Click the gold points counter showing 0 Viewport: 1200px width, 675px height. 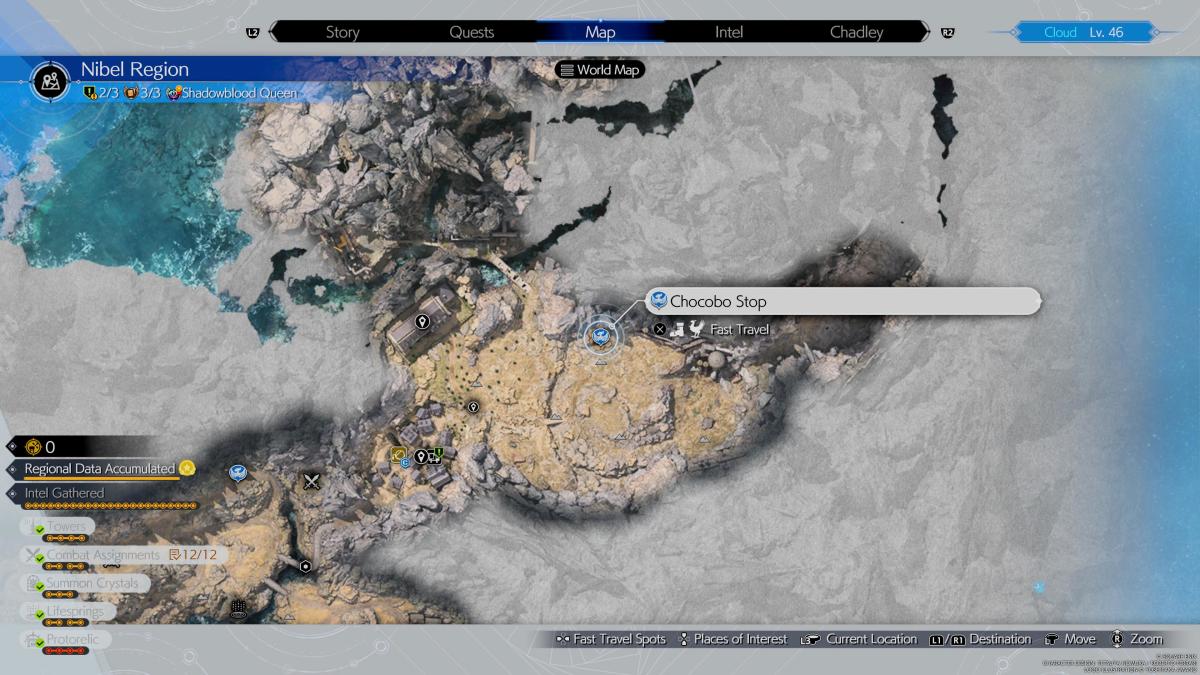click(x=40, y=447)
